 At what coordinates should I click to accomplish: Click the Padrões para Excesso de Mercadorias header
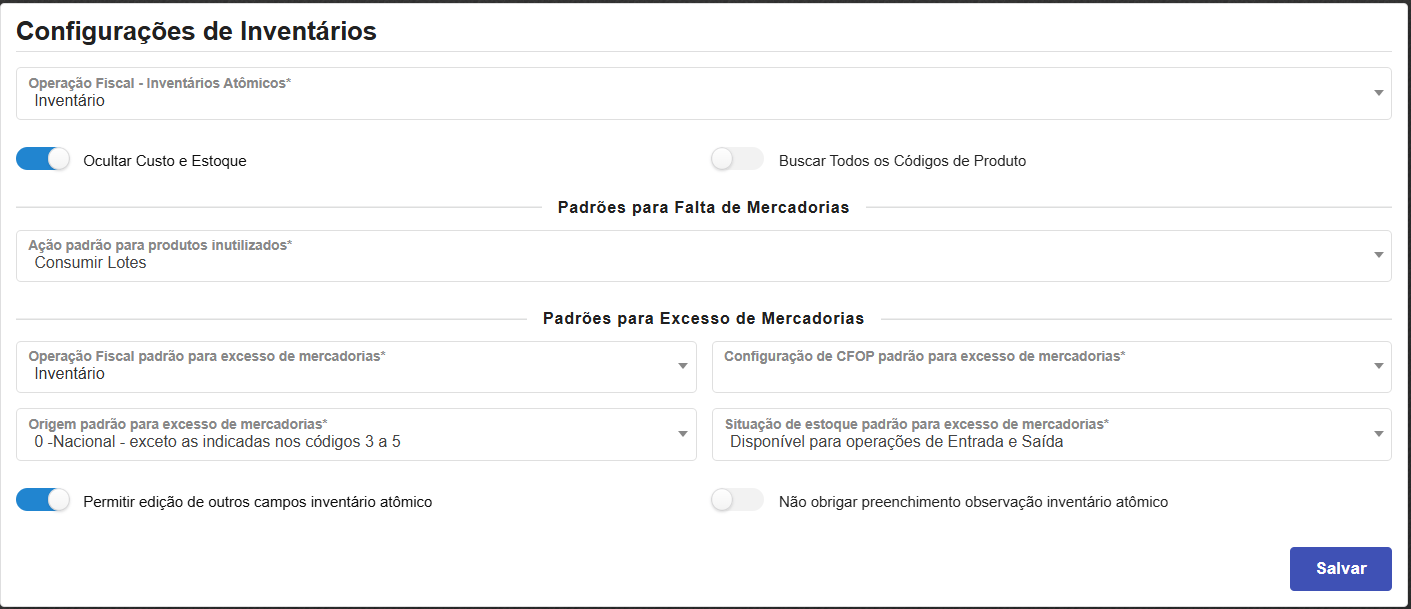click(x=704, y=317)
